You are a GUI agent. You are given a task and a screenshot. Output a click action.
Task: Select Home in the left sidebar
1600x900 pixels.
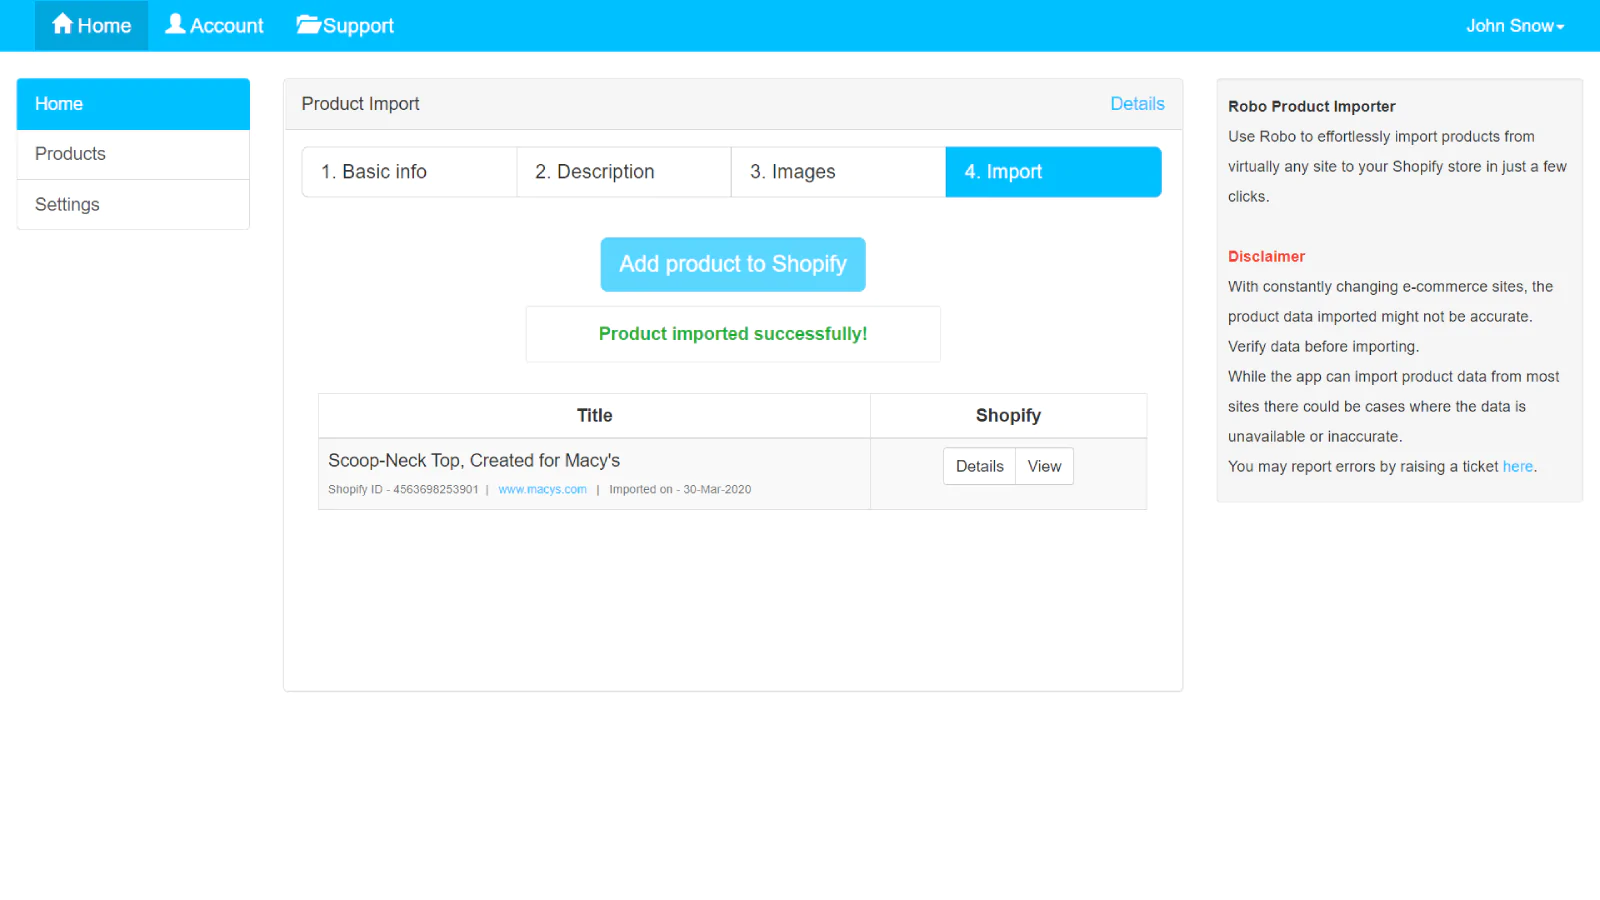(x=133, y=104)
